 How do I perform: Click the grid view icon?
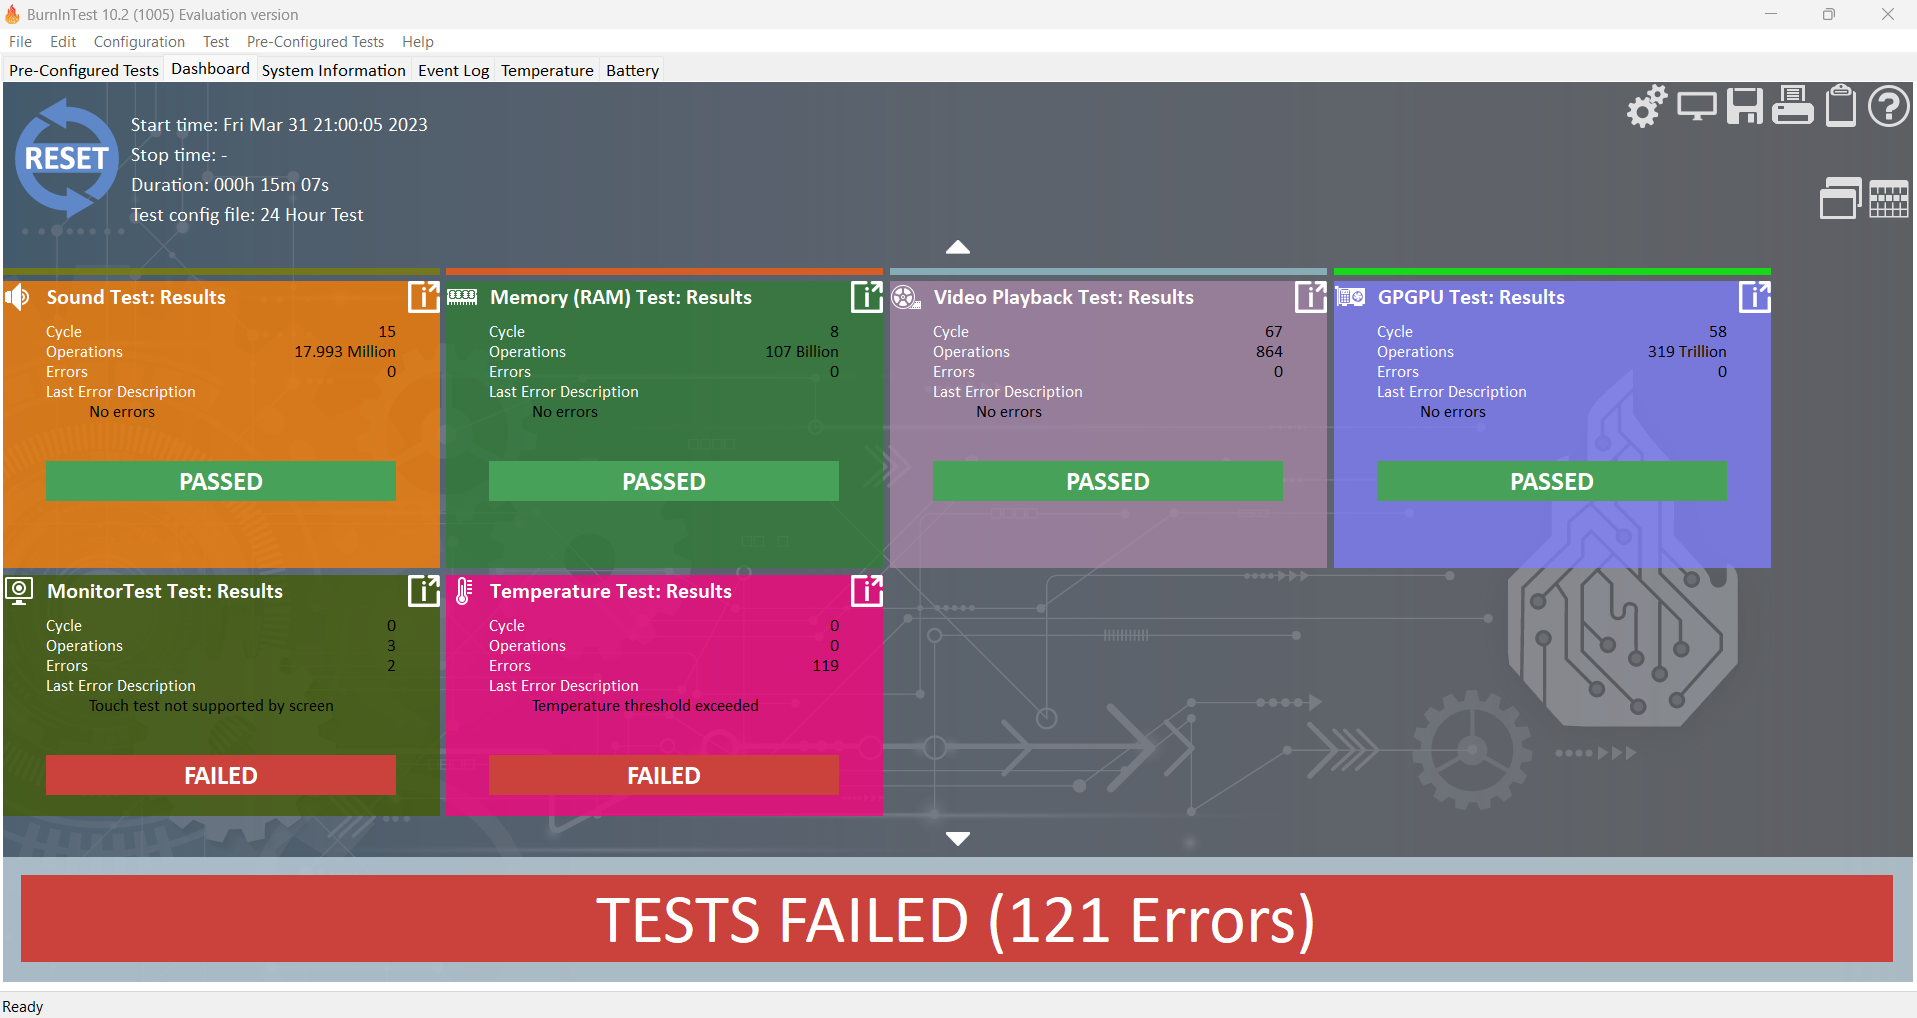pyautogui.click(x=1889, y=199)
